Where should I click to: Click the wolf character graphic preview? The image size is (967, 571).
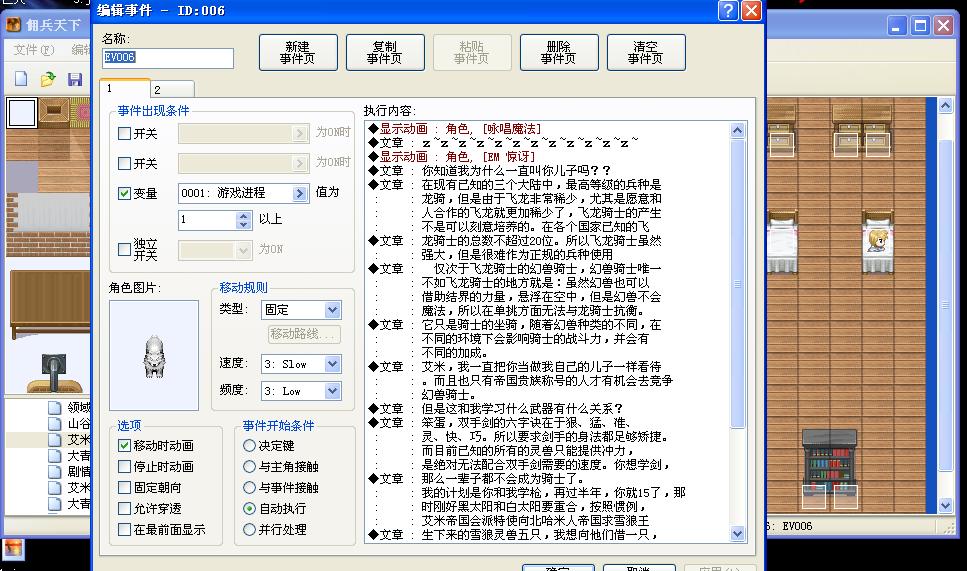(x=154, y=355)
